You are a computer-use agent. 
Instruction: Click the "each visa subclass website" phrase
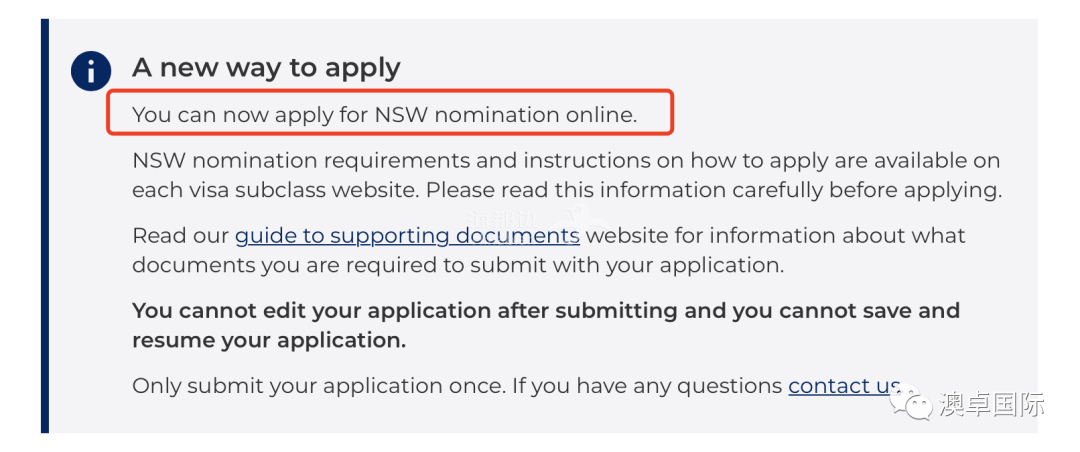coord(276,190)
